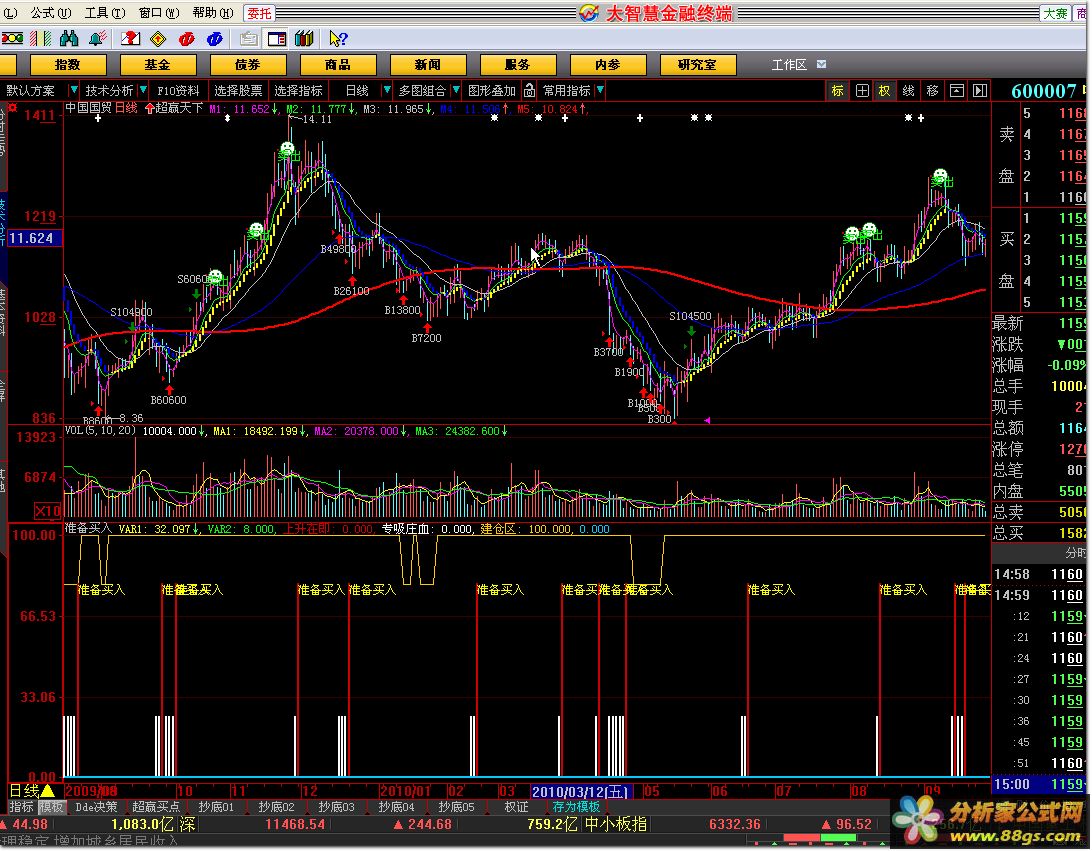This screenshot has height=851, width=1092.
Task: Expand the 技术分析 dropdown arrow
Action: click(x=143, y=91)
